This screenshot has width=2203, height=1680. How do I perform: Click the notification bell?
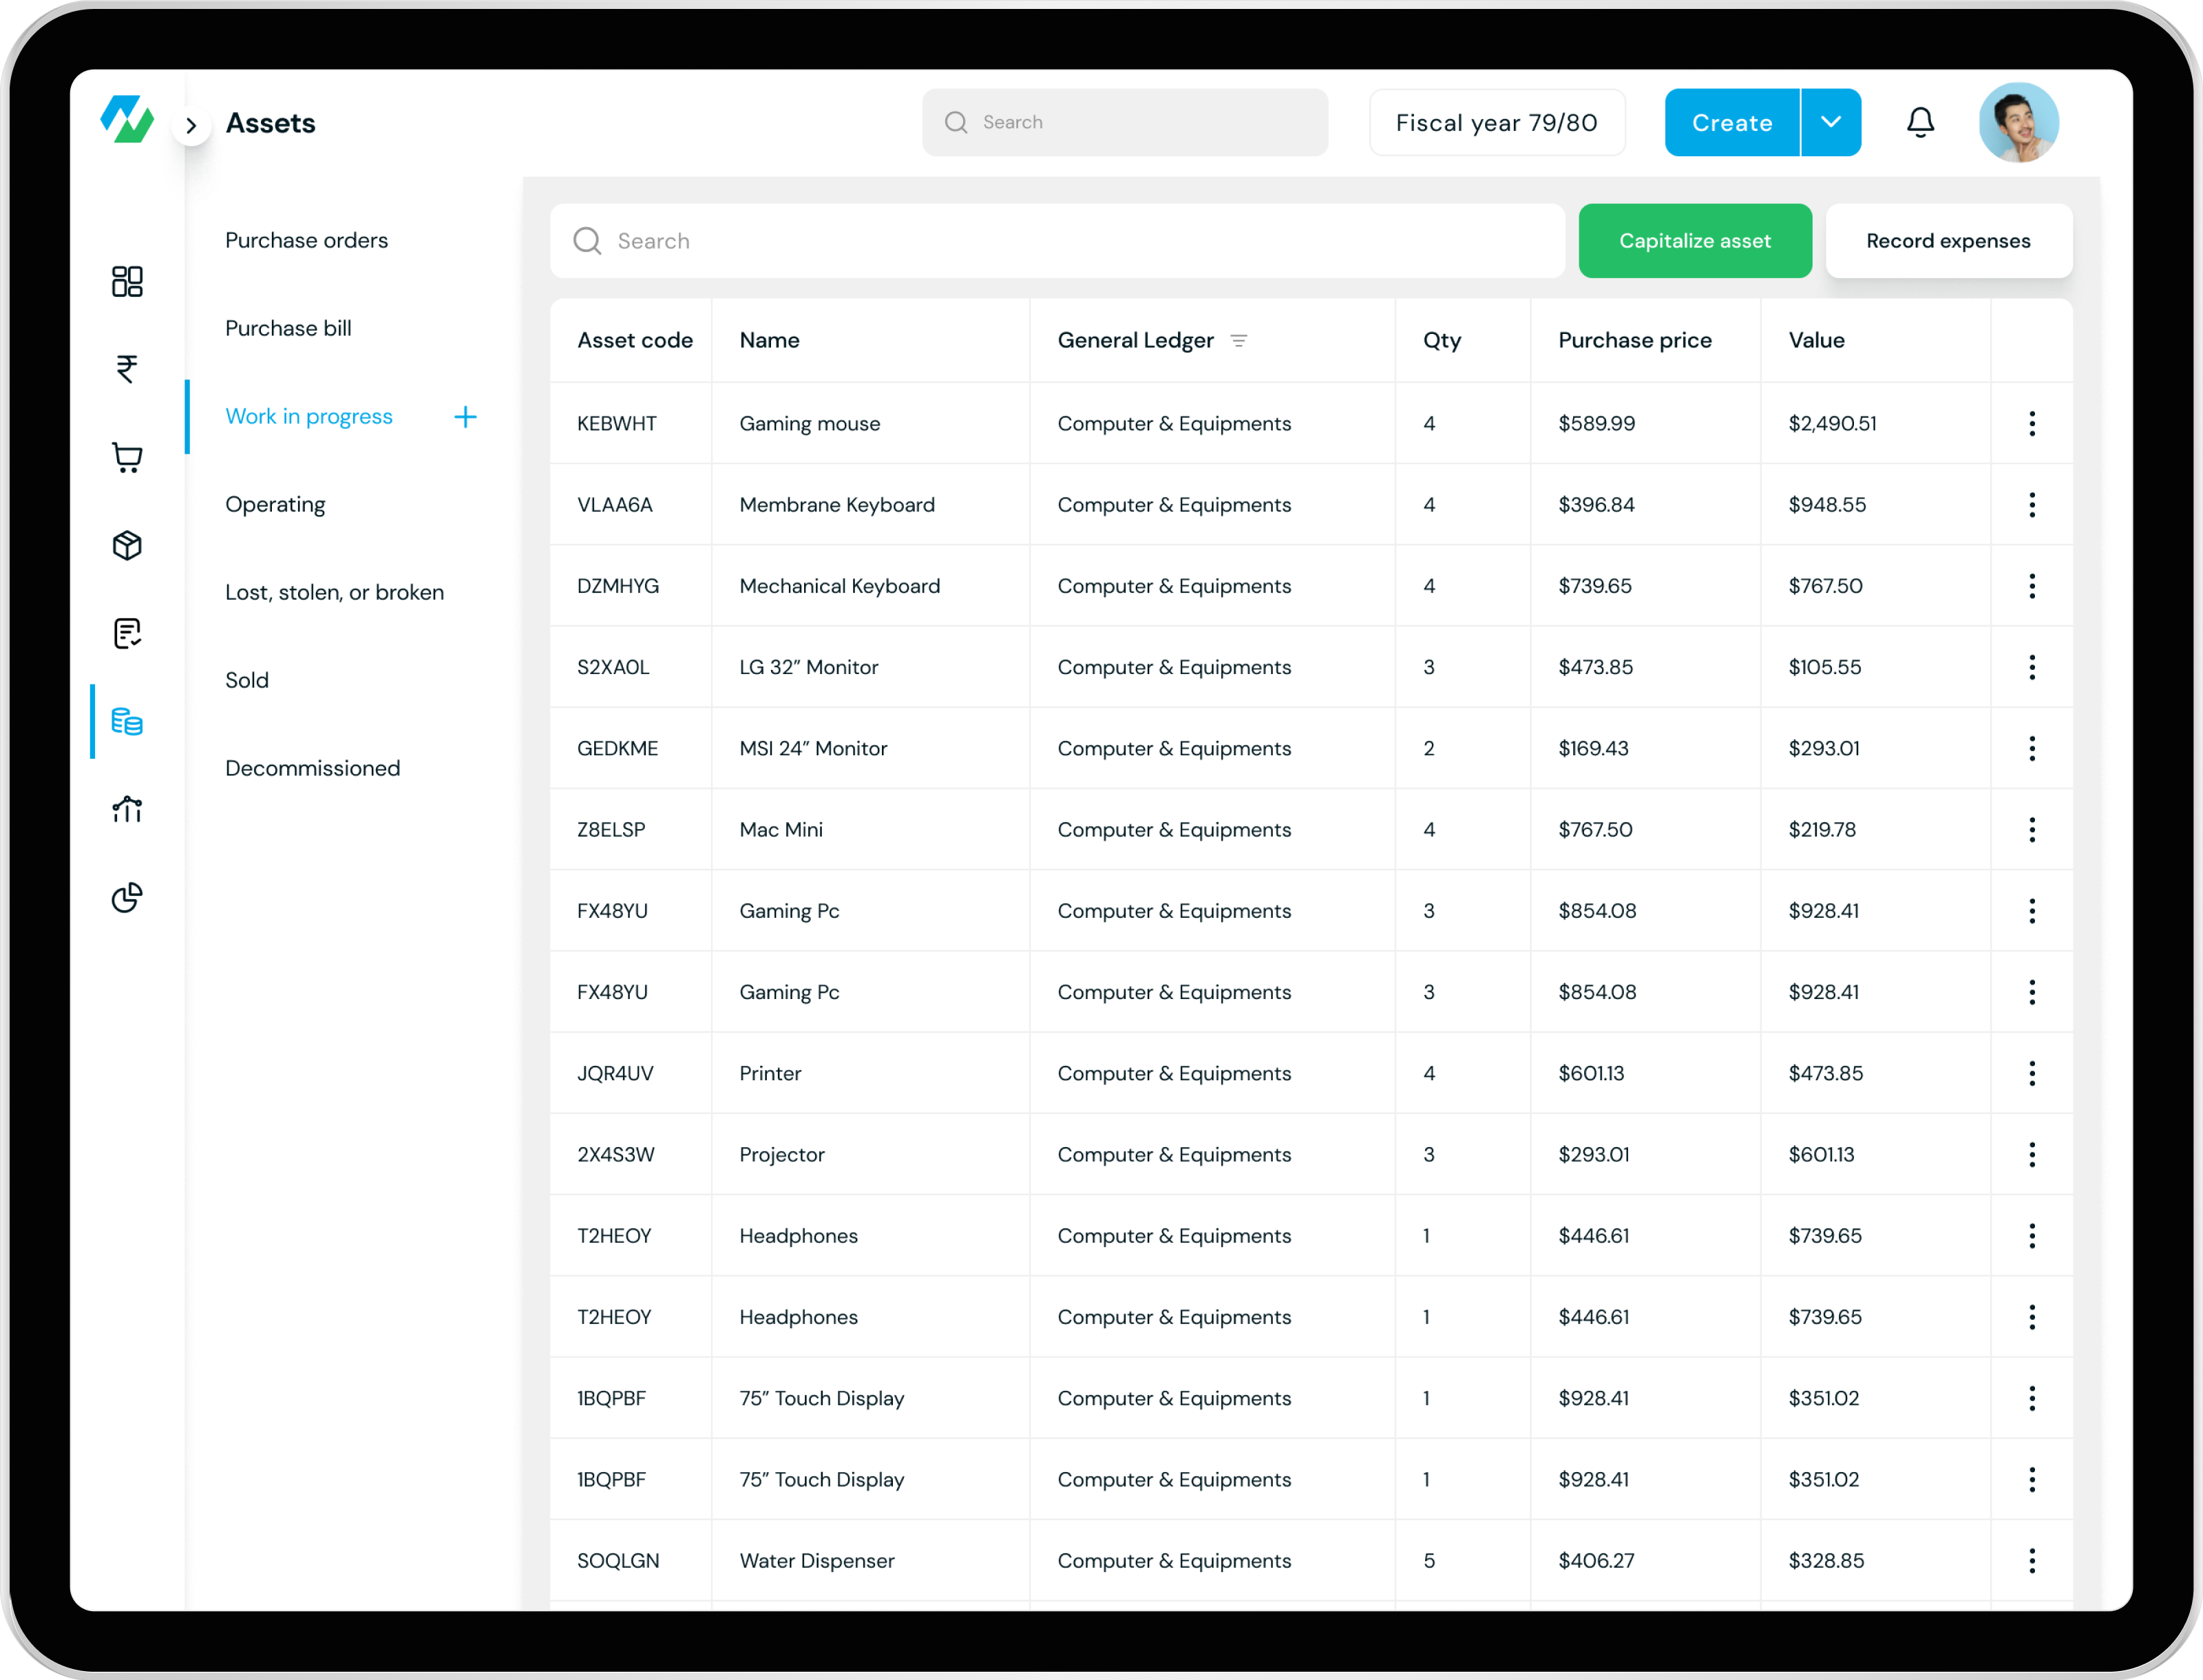coord(1920,122)
